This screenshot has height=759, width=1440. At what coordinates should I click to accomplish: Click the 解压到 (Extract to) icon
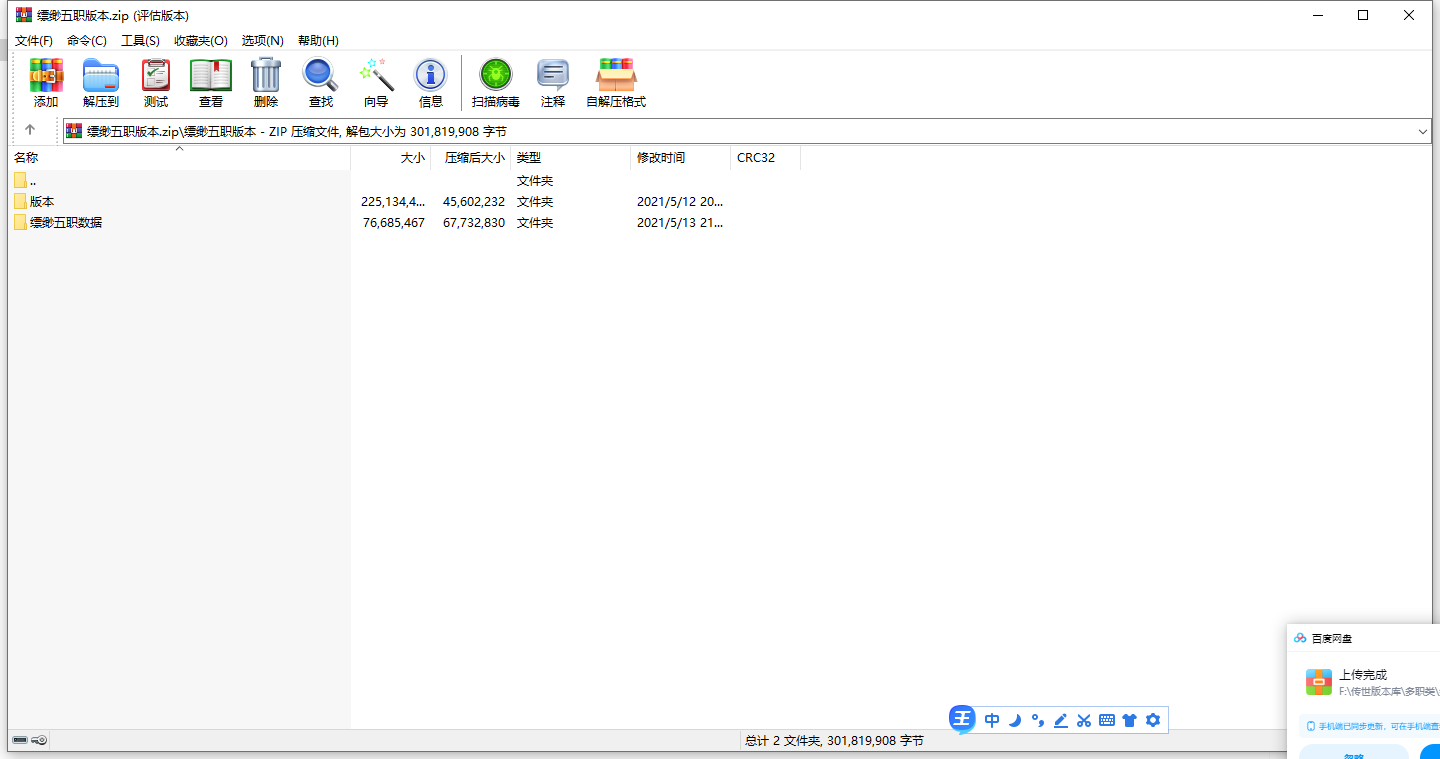[x=101, y=82]
